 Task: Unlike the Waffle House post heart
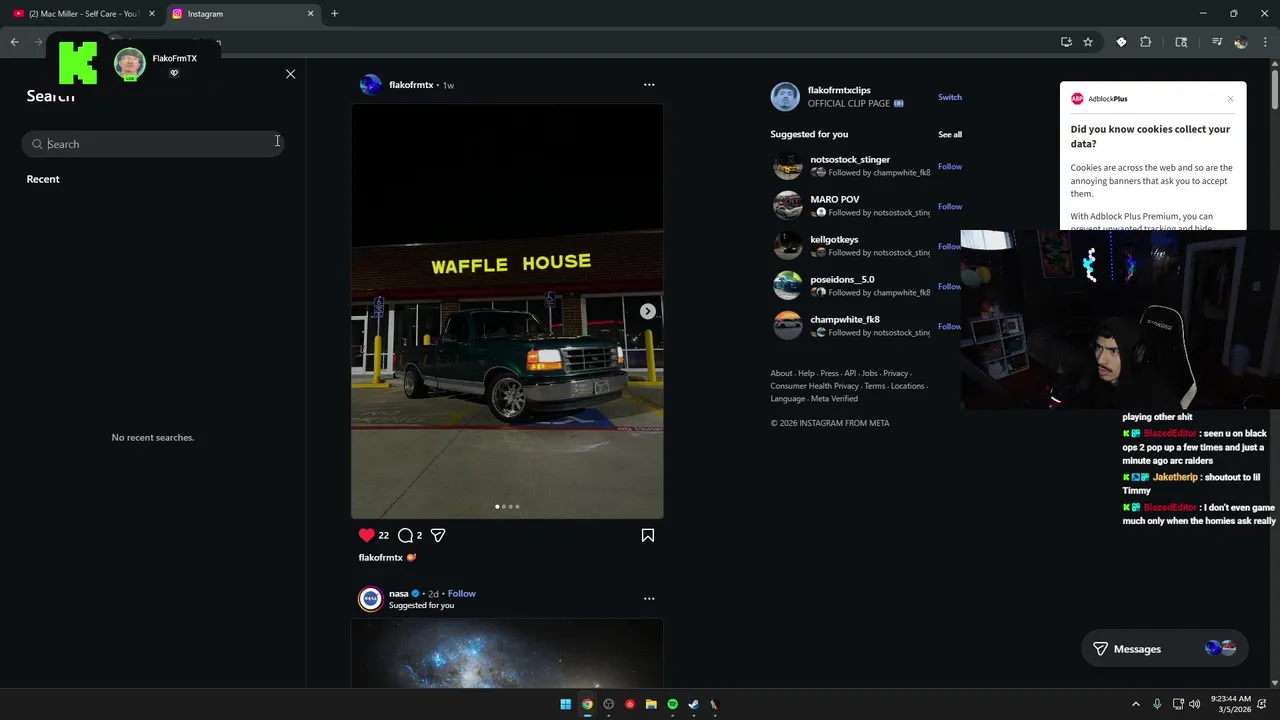(367, 535)
